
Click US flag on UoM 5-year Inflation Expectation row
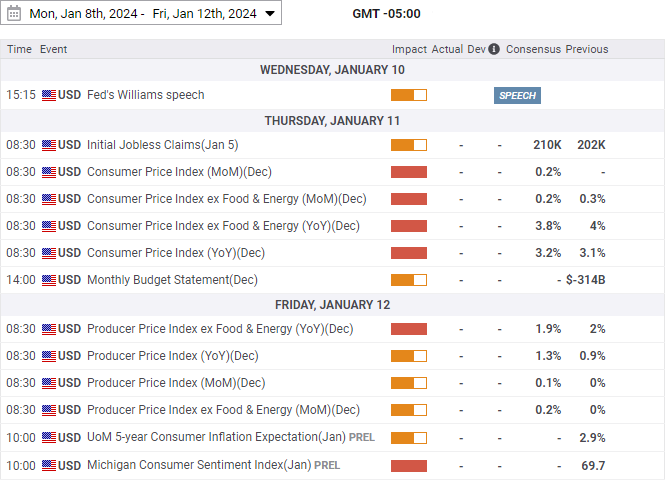[x=49, y=438]
